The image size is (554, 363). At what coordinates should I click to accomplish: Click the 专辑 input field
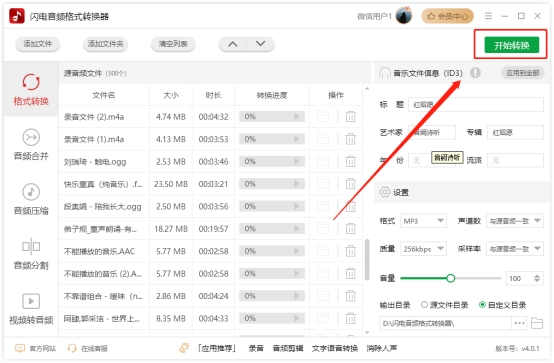tap(515, 133)
